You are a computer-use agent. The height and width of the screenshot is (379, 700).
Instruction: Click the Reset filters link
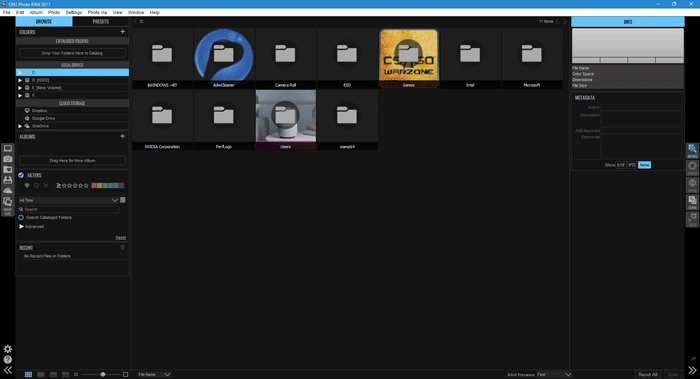point(121,237)
